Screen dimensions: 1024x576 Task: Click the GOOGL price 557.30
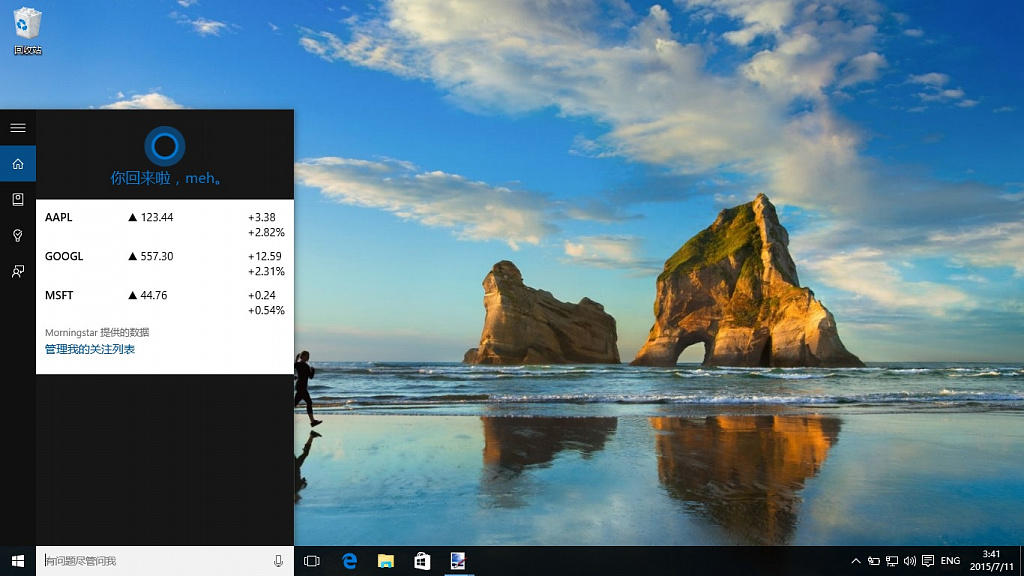[157, 257]
